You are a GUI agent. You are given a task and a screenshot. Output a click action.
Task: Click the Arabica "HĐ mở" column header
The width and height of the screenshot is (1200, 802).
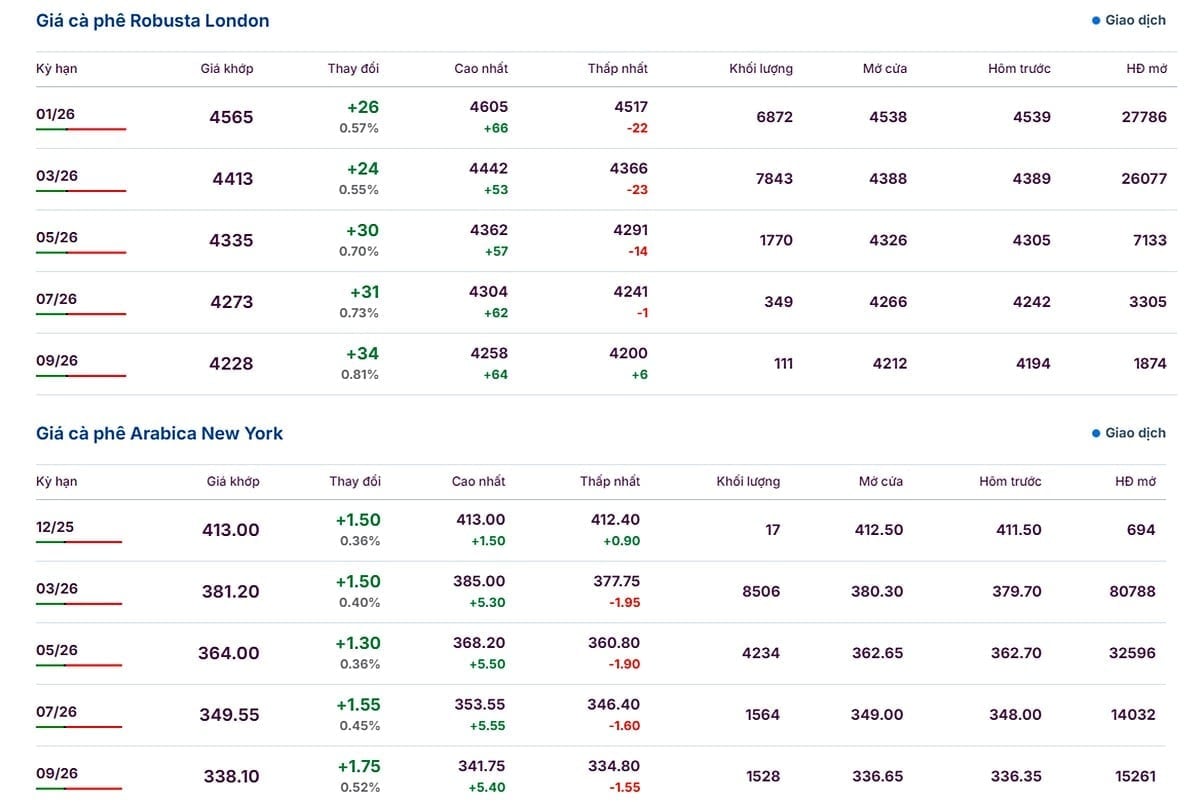click(1135, 481)
